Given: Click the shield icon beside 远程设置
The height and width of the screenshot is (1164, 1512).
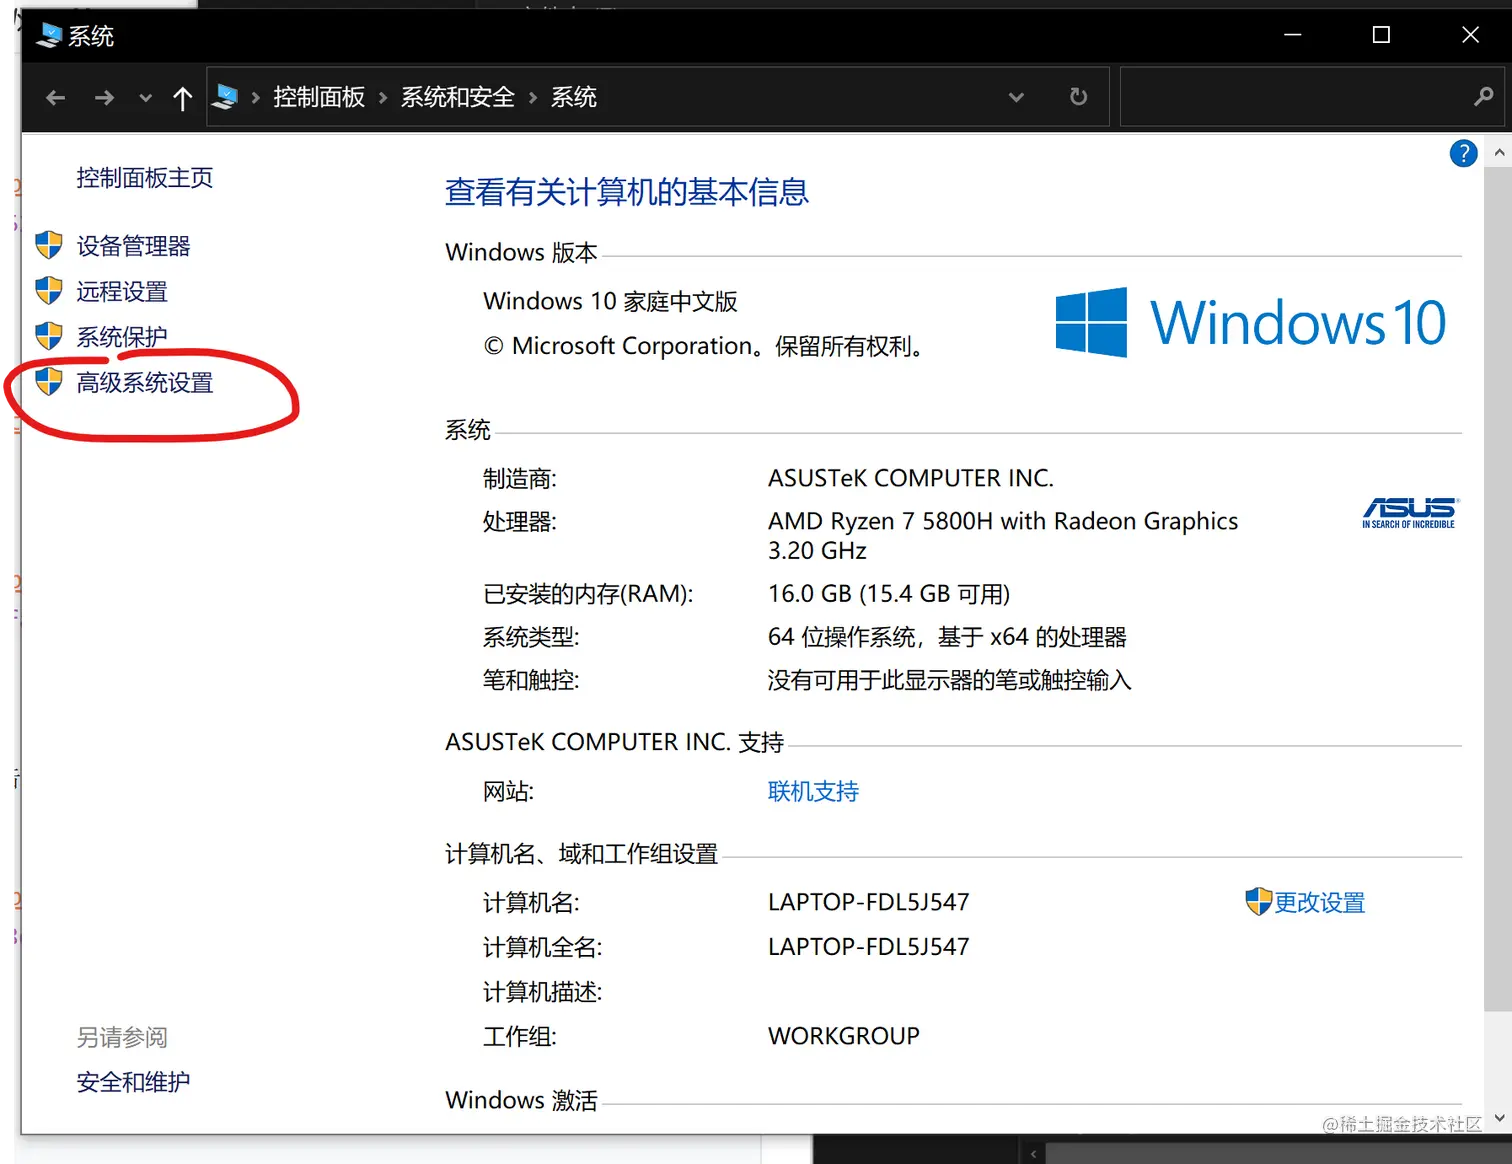Looking at the screenshot, I should click(49, 291).
